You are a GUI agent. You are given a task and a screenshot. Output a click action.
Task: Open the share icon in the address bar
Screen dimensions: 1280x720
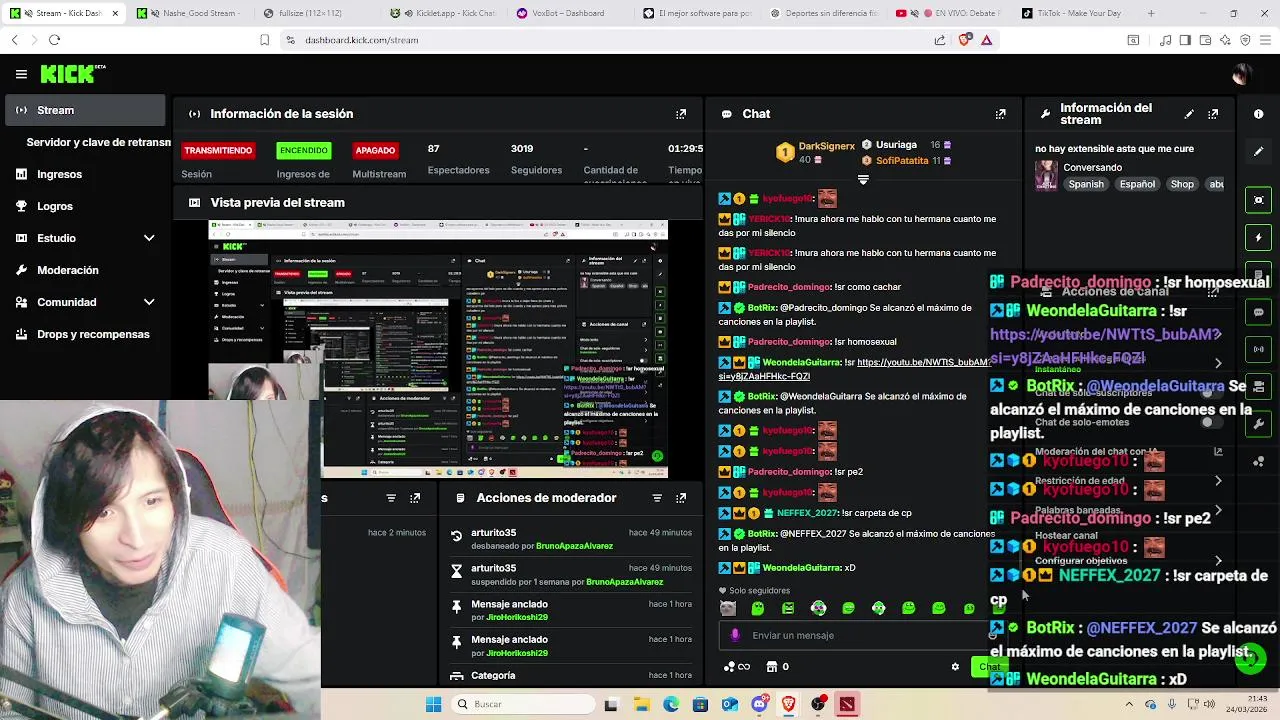coord(940,40)
